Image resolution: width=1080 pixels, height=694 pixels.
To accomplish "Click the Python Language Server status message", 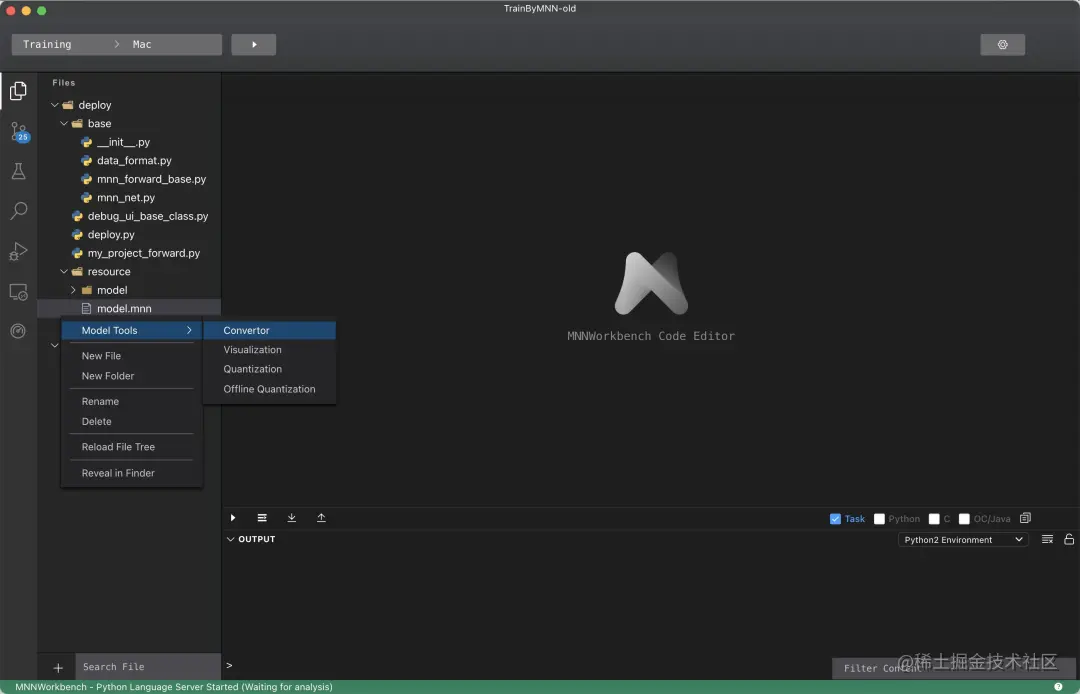I will click(x=174, y=686).
